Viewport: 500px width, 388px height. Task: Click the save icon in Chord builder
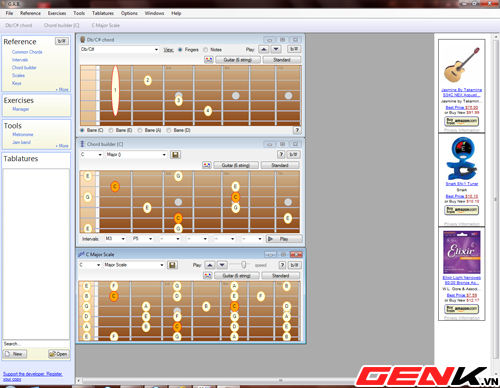click(x=175, y=155)
